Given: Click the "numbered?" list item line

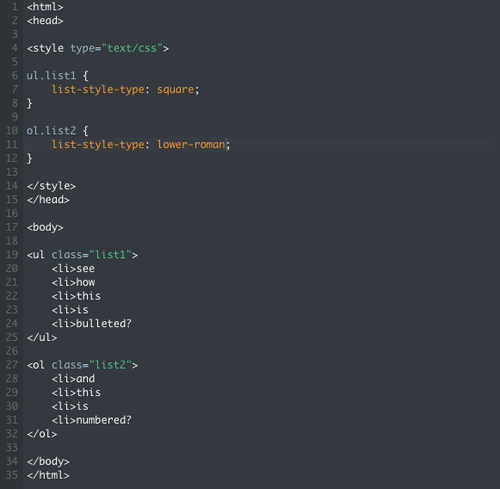Looking at the screenshot, I should click(92, 420).
